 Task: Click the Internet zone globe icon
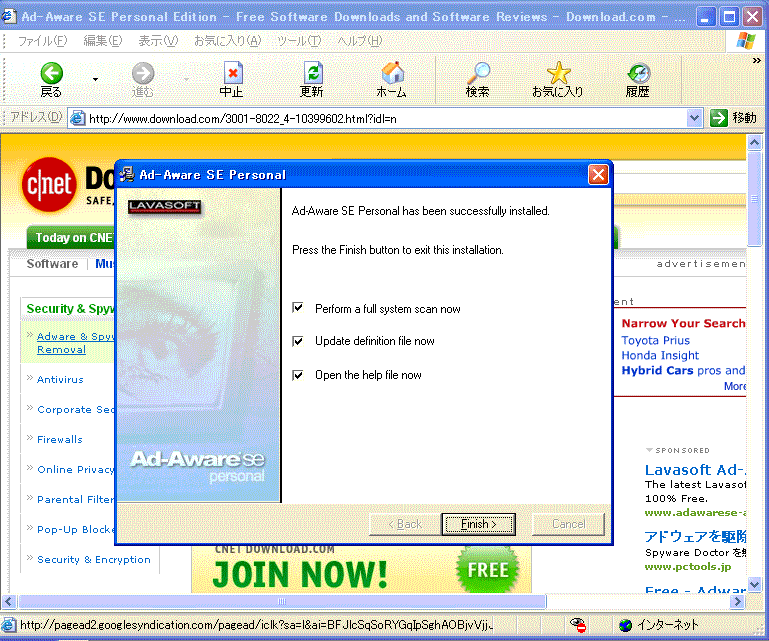(625, 625)
